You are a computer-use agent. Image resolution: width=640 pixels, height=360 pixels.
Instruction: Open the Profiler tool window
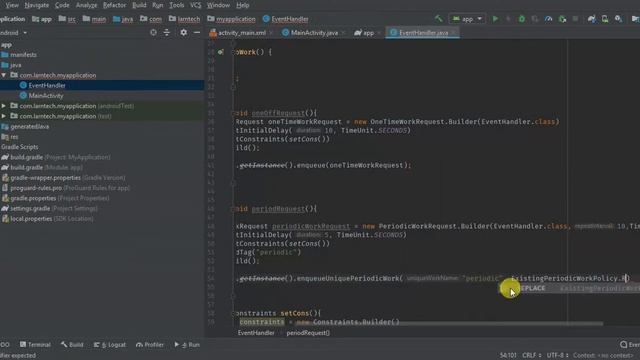[x=150, y=344]
